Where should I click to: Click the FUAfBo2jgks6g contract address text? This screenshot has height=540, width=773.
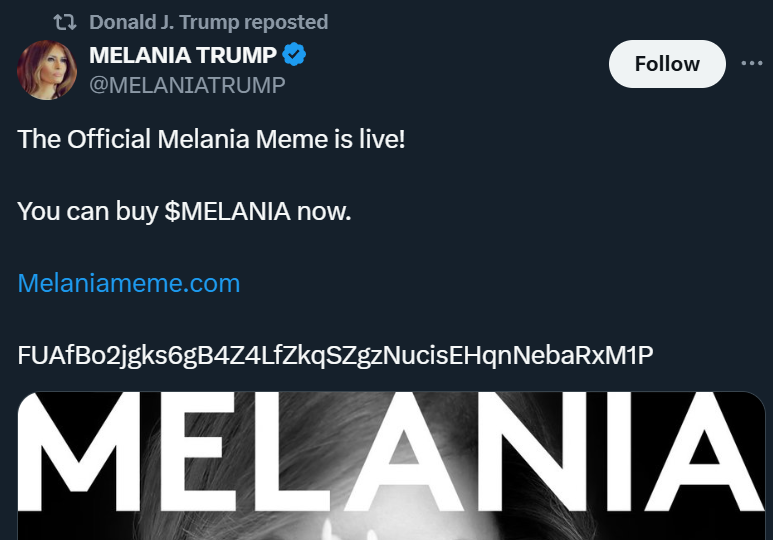pos(335,356)
